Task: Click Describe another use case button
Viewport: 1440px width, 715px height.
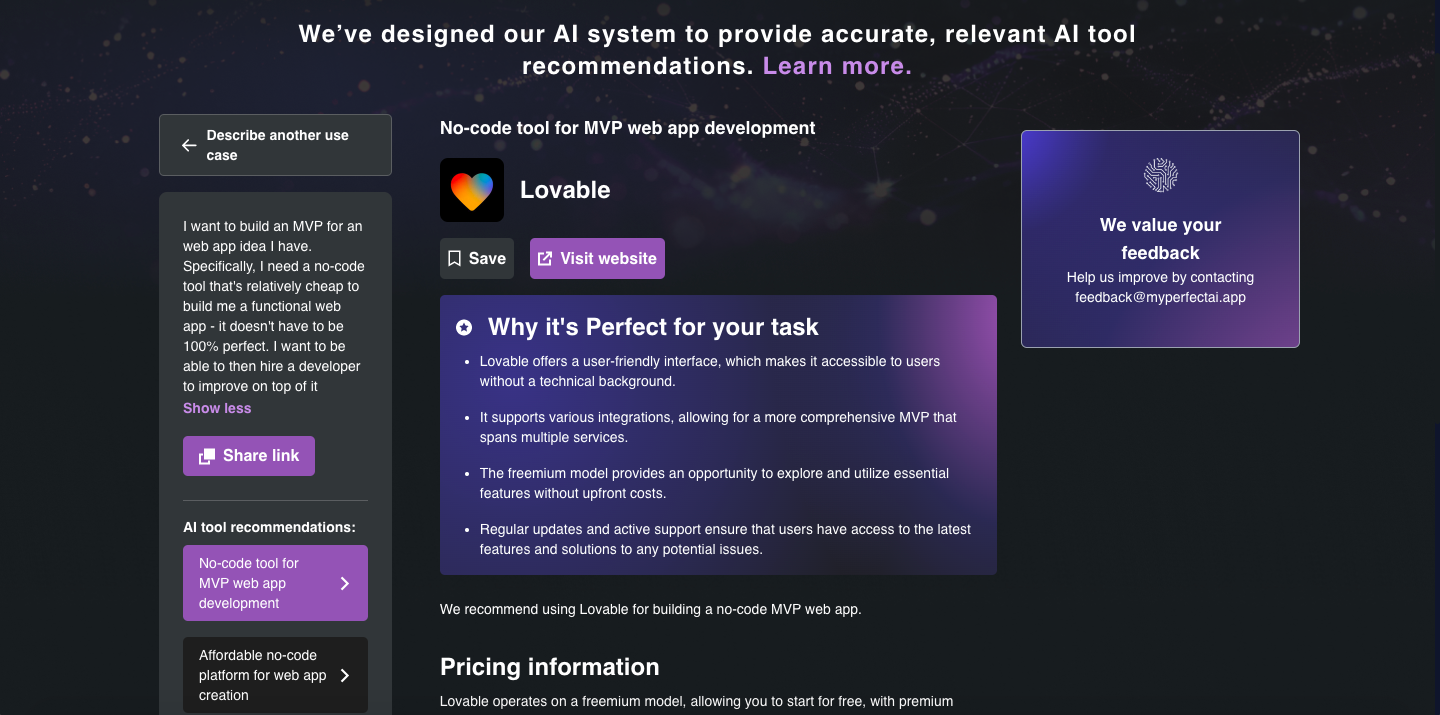Action: tap(275, 145)
